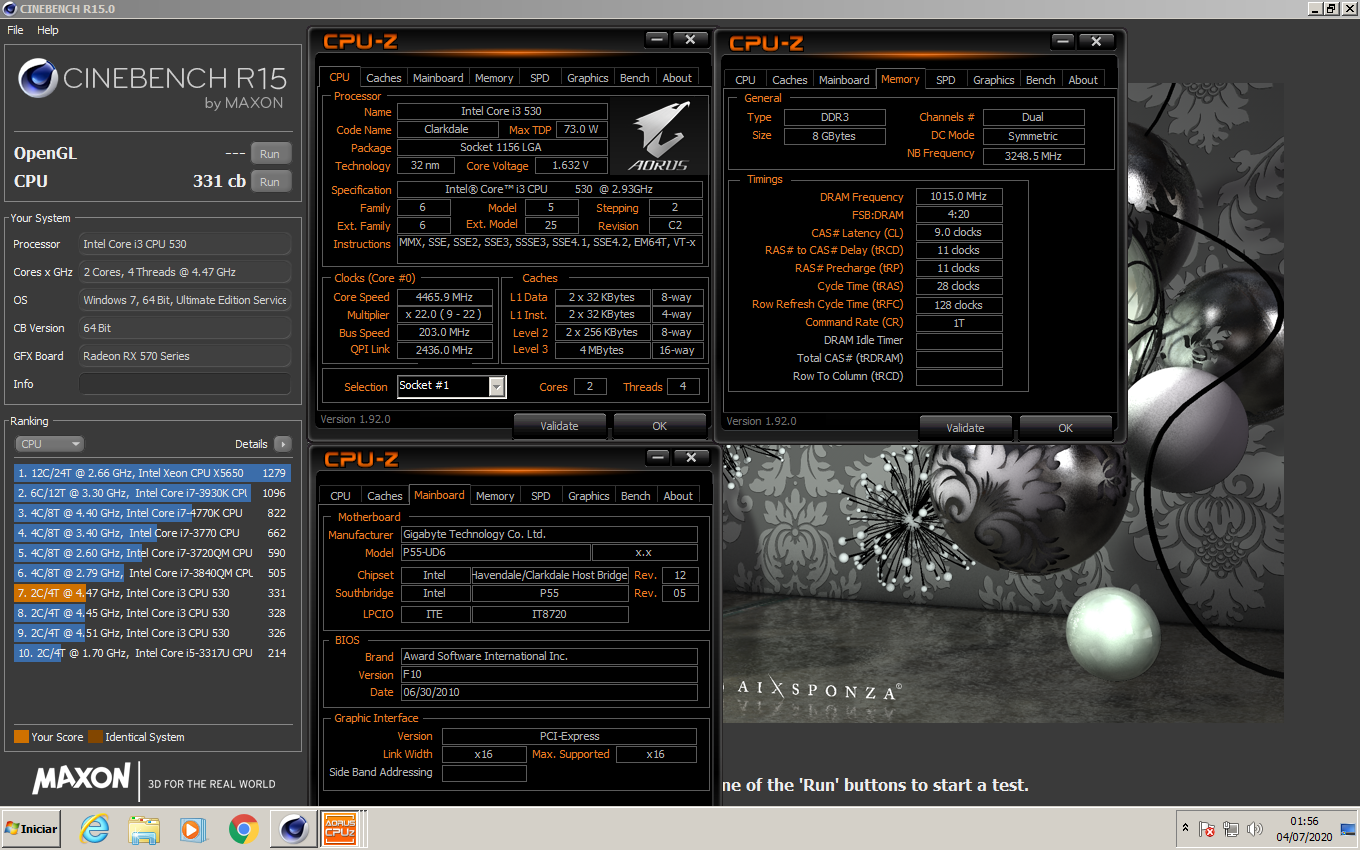Open Memory tab in Mainboard CPU-Z window
This screenshot has height=850, width=1360.
pos(495,496)
